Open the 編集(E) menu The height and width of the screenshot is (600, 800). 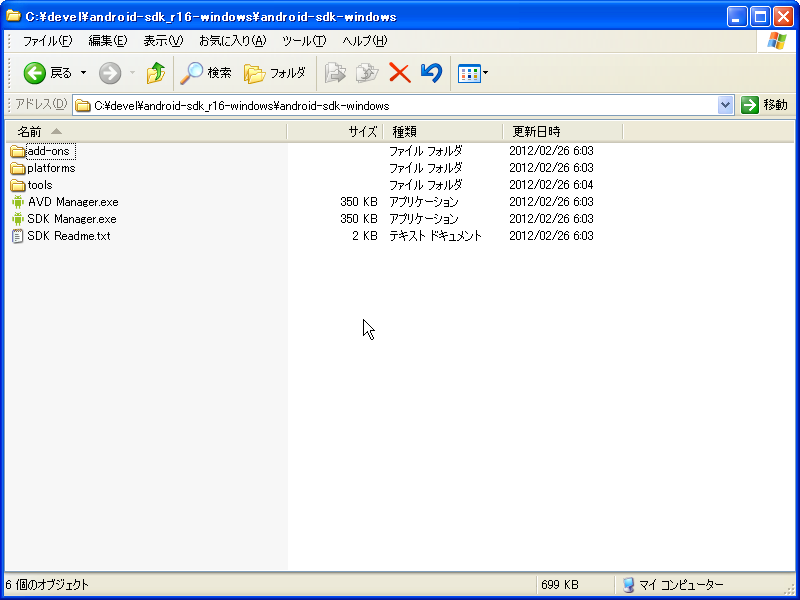(108, 41)
